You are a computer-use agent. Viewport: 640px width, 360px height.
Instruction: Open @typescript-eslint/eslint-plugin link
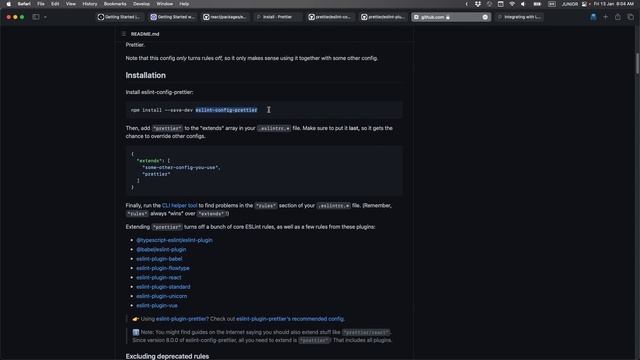[x=174, y=240]
